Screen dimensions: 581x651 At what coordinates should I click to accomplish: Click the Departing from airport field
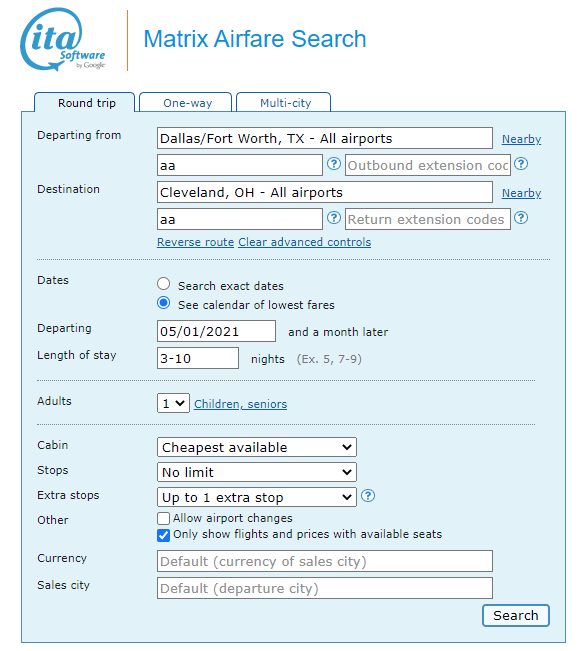click(325, 138)
